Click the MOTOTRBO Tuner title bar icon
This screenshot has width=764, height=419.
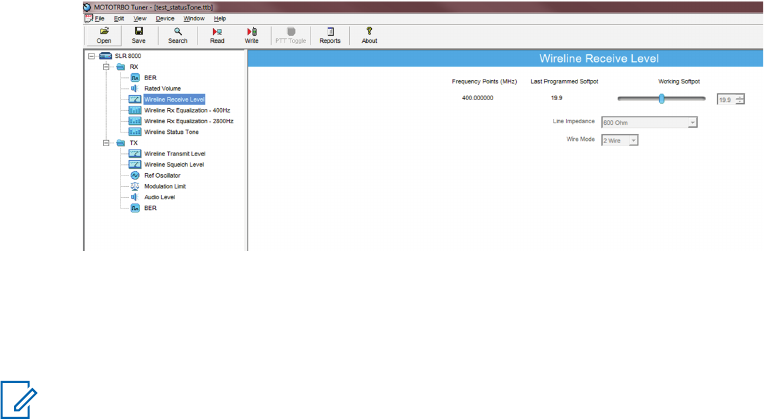click(87, 7)
